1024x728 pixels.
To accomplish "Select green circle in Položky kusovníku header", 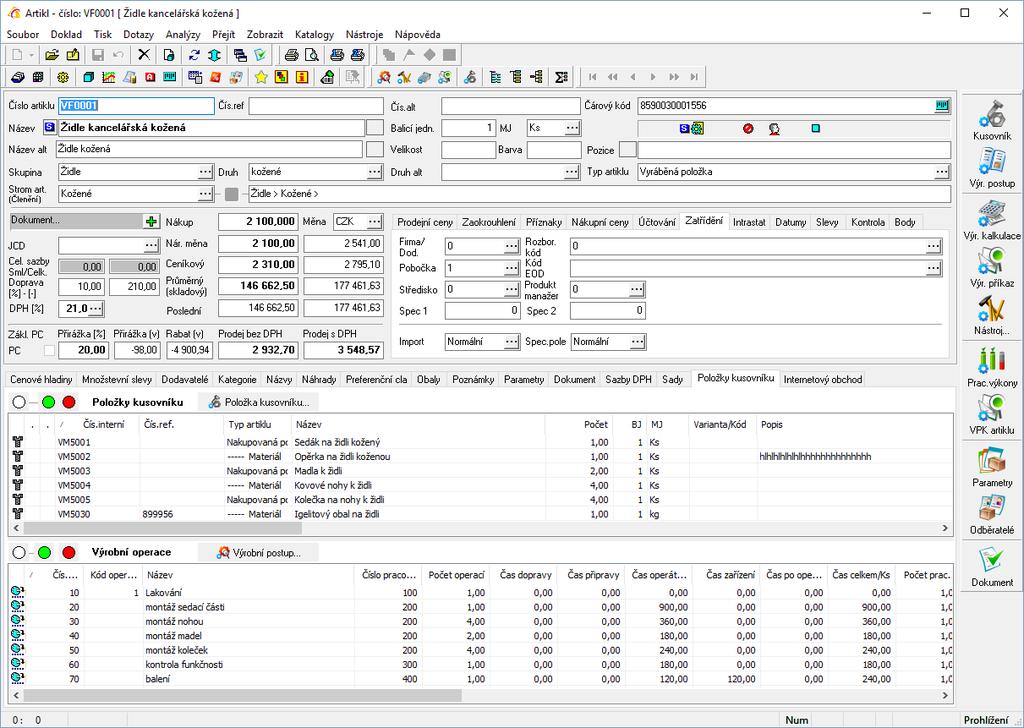I will point(48,402).
